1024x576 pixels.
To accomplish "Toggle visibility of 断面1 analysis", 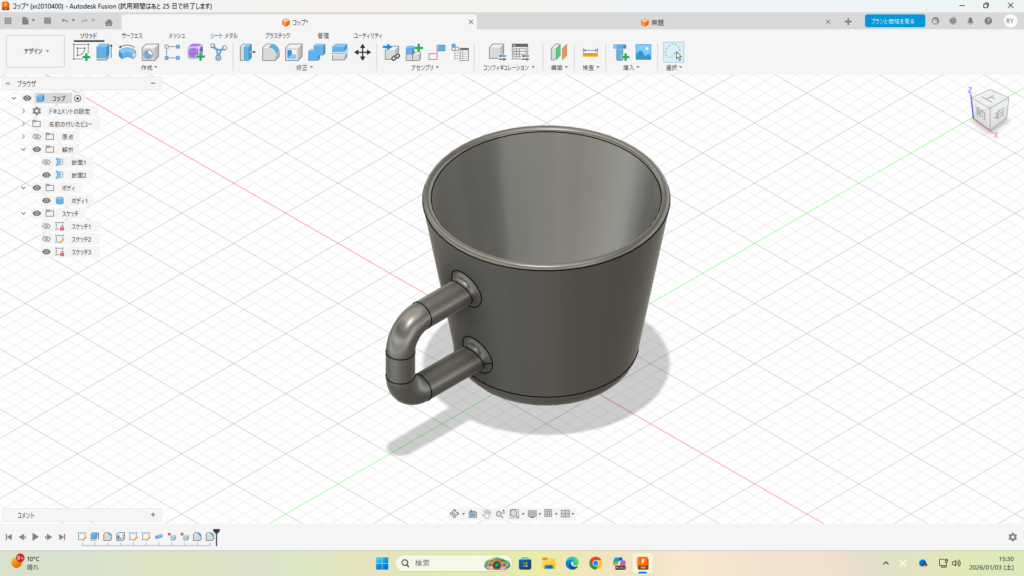I will [46, 162].
